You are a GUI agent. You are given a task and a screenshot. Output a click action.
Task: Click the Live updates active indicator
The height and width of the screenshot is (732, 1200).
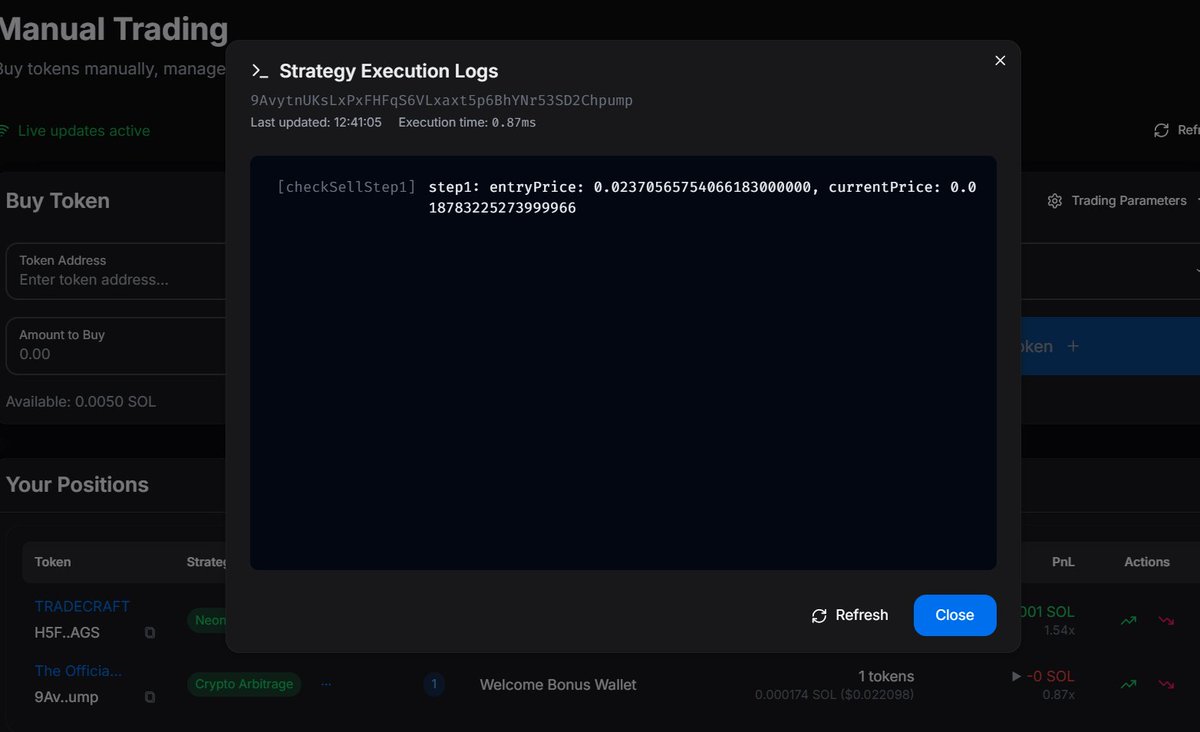point(75,131)
